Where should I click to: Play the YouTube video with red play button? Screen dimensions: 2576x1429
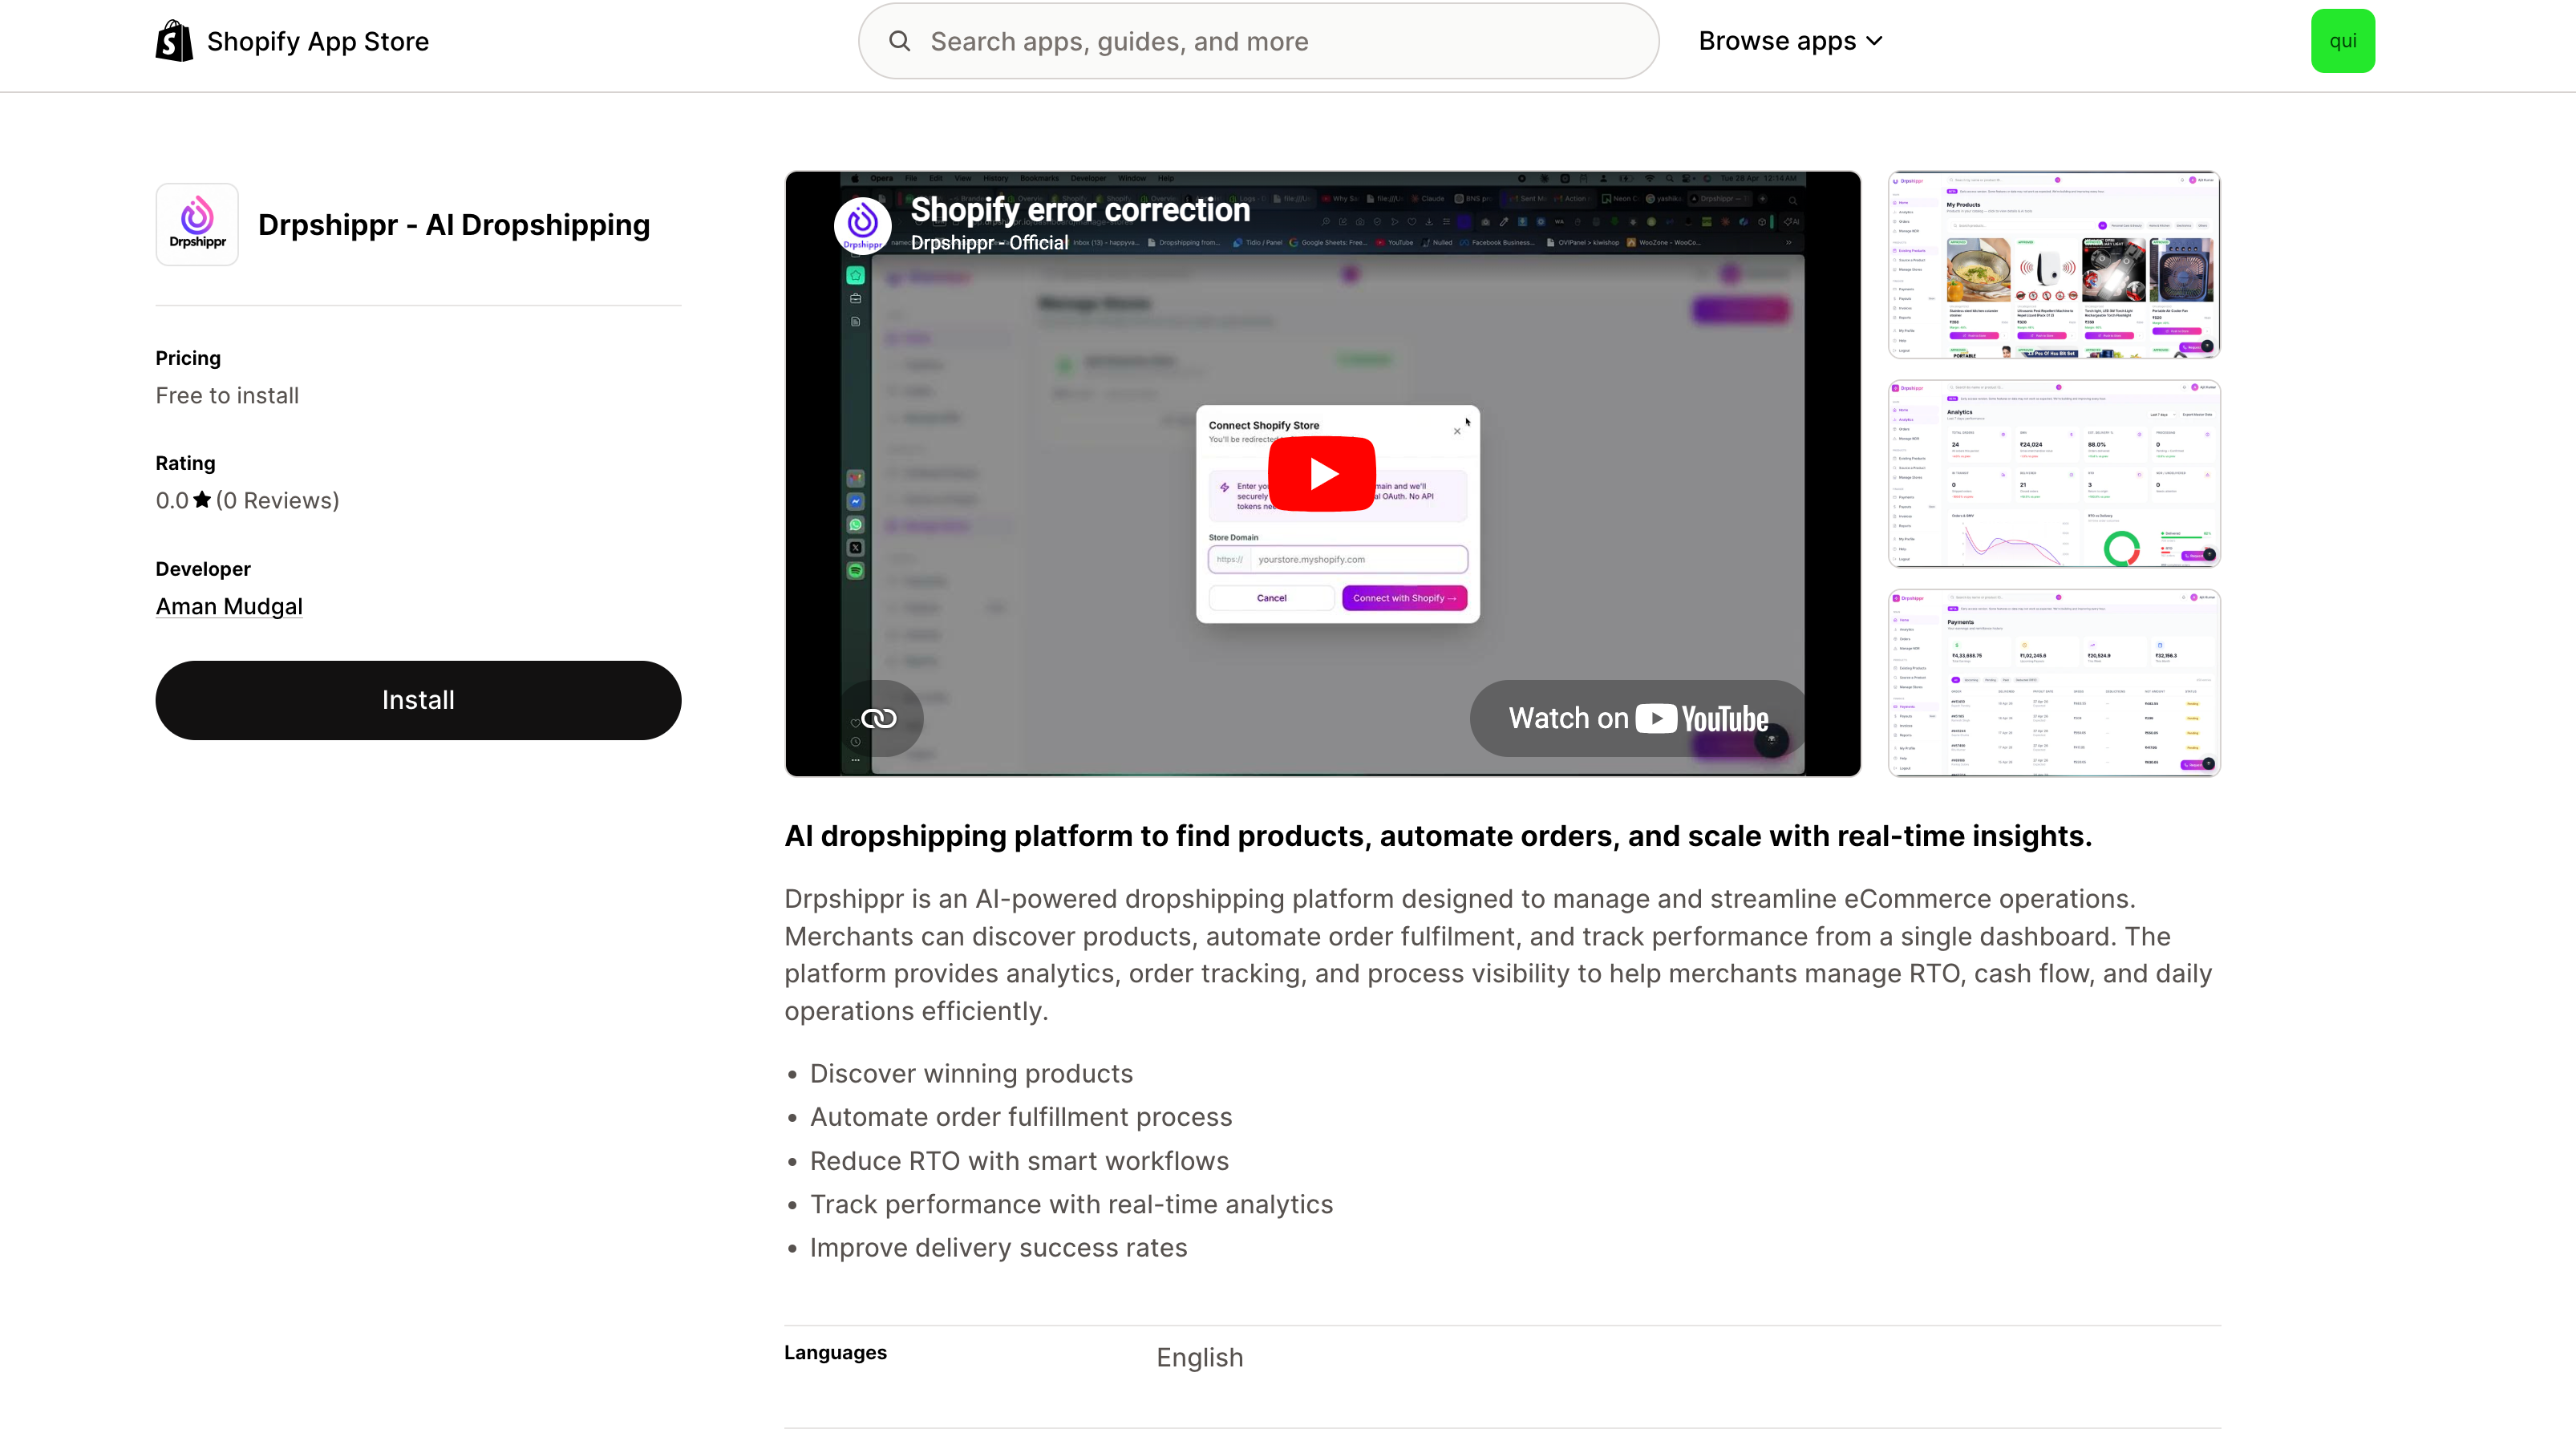click(x=1321, y=473)
